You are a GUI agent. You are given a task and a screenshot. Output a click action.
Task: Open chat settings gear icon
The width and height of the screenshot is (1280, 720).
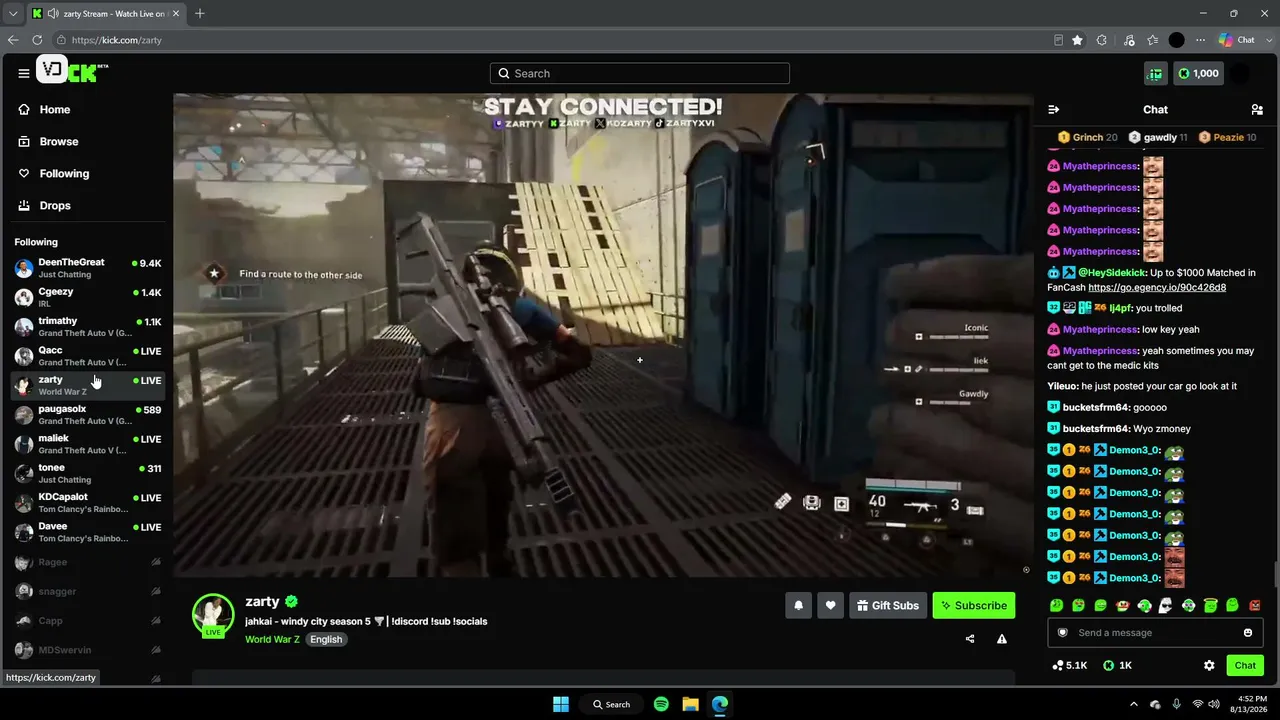[x=1209, y=665]
